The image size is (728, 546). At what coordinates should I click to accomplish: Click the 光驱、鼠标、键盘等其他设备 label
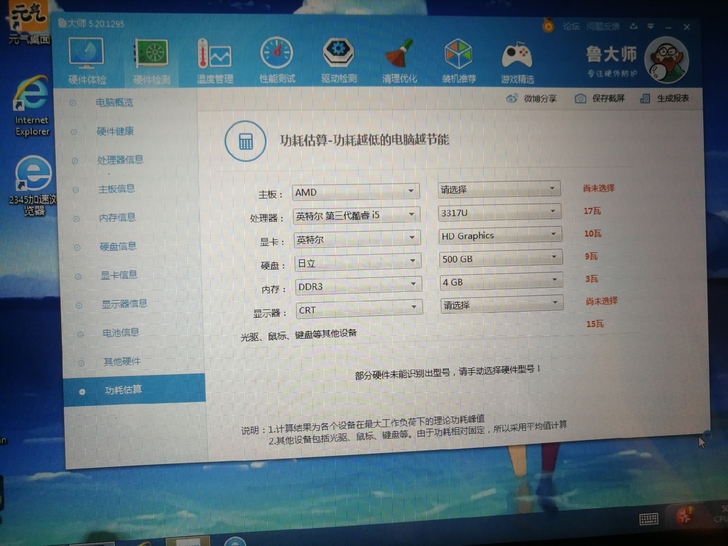pyautogui.click(x=299, y=335)
